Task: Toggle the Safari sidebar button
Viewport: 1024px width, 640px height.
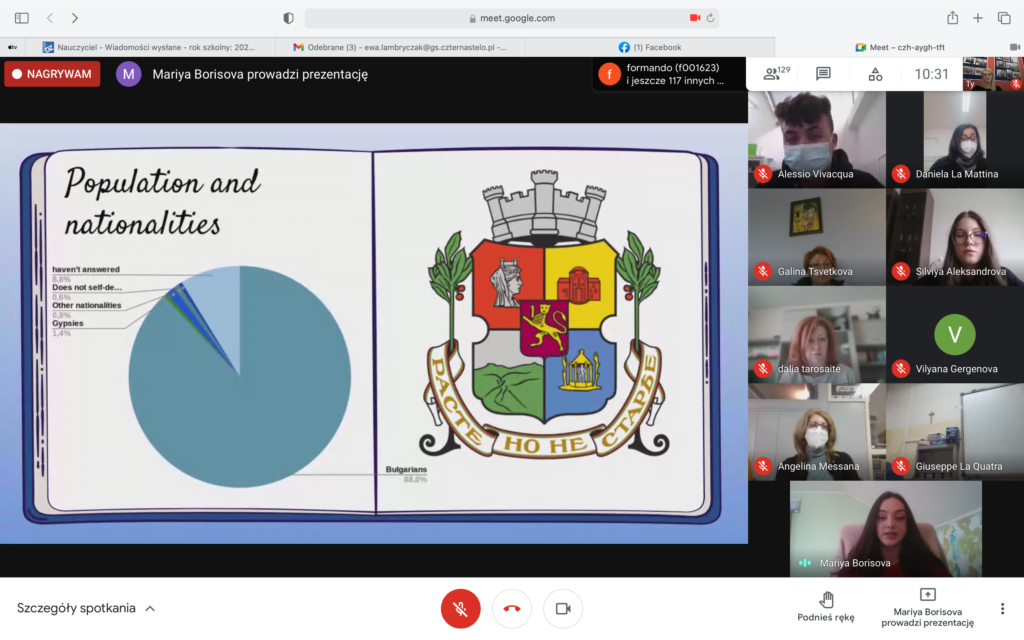Action: 22,18
